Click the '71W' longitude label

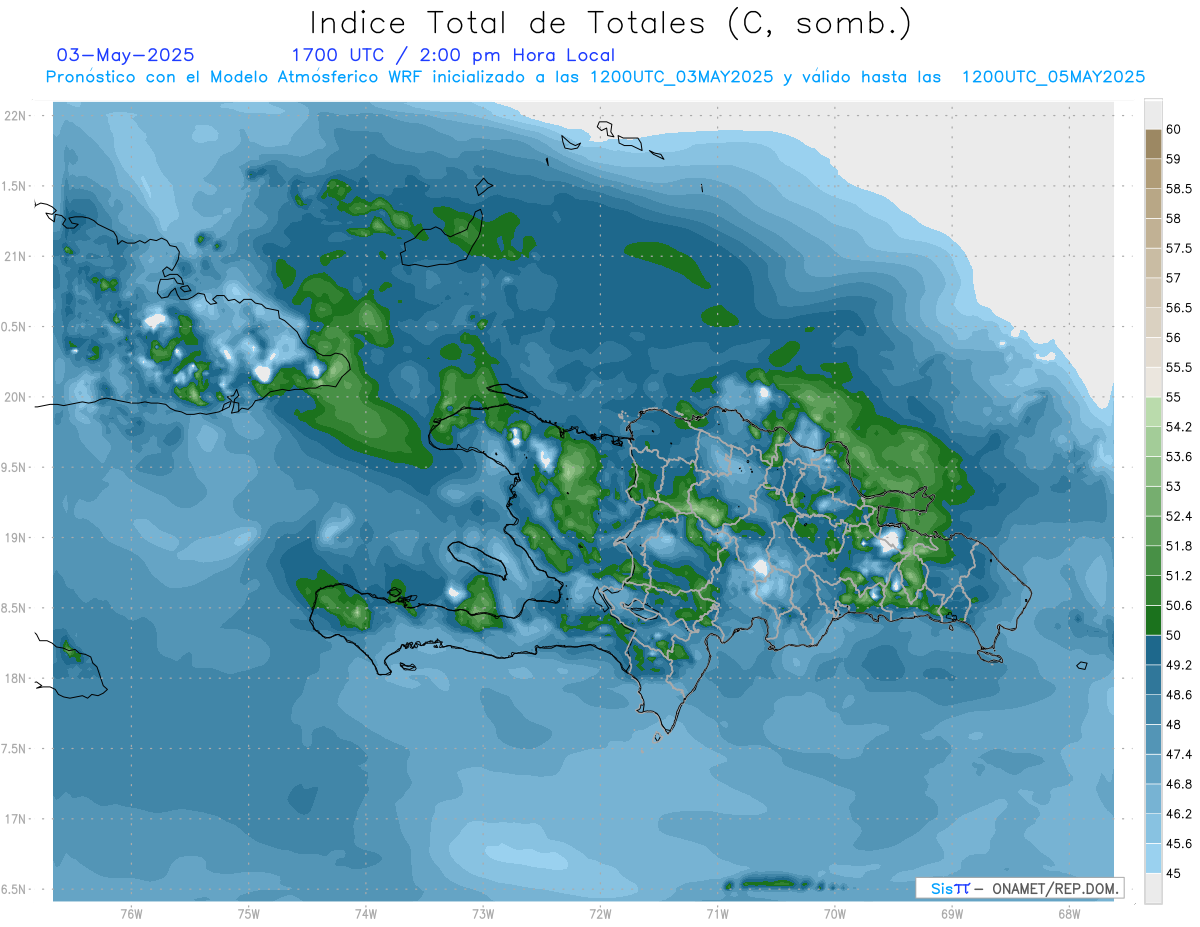click(717, 913)
